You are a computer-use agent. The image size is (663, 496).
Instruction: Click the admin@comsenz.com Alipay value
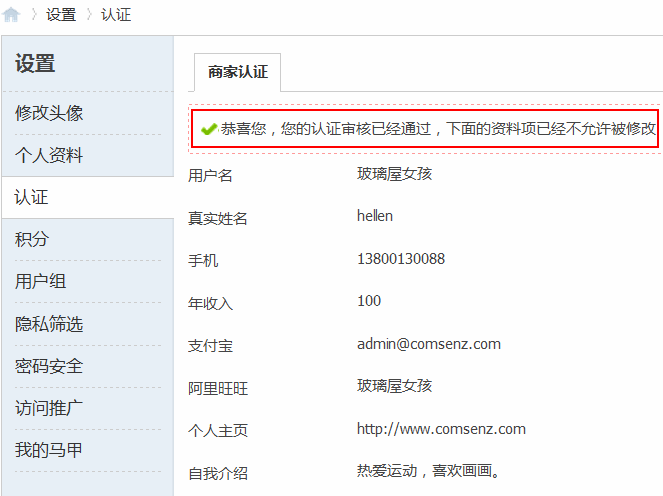pyautogui.click(x=428, y=344)
